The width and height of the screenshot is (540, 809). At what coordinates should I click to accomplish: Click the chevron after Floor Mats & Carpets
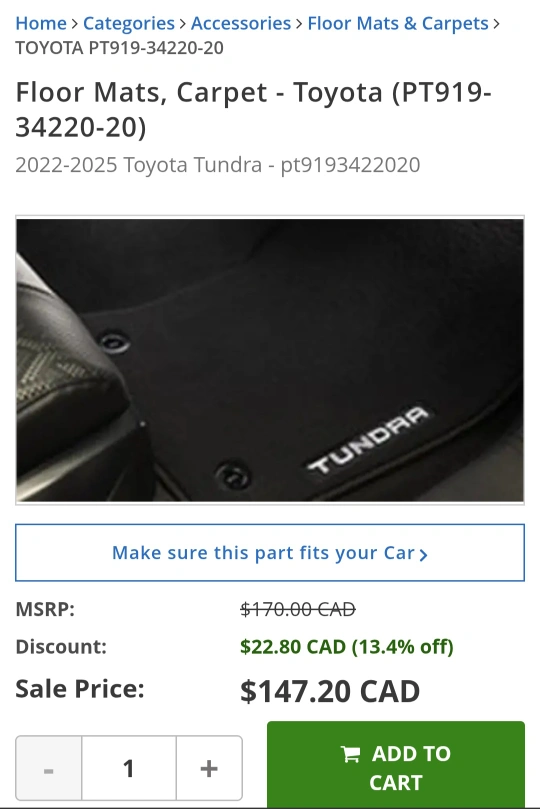click(x=496, y=24)
